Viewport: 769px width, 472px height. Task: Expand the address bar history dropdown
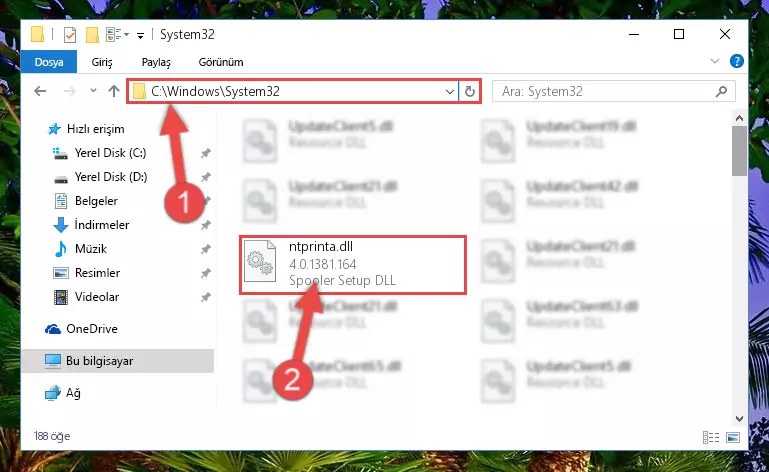[x=449, y=91]
